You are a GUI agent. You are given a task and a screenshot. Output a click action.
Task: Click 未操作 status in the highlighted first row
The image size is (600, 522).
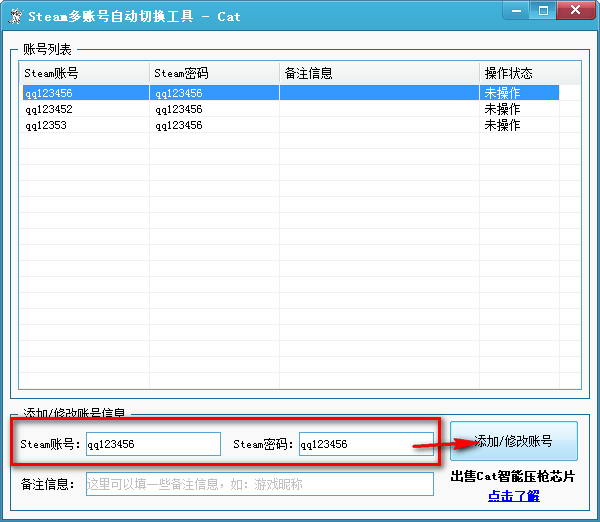[x=502, y=93]
